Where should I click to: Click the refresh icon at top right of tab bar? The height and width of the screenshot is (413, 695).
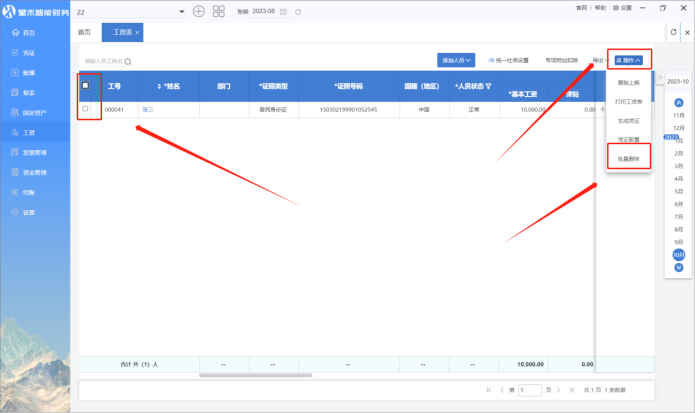674,32
